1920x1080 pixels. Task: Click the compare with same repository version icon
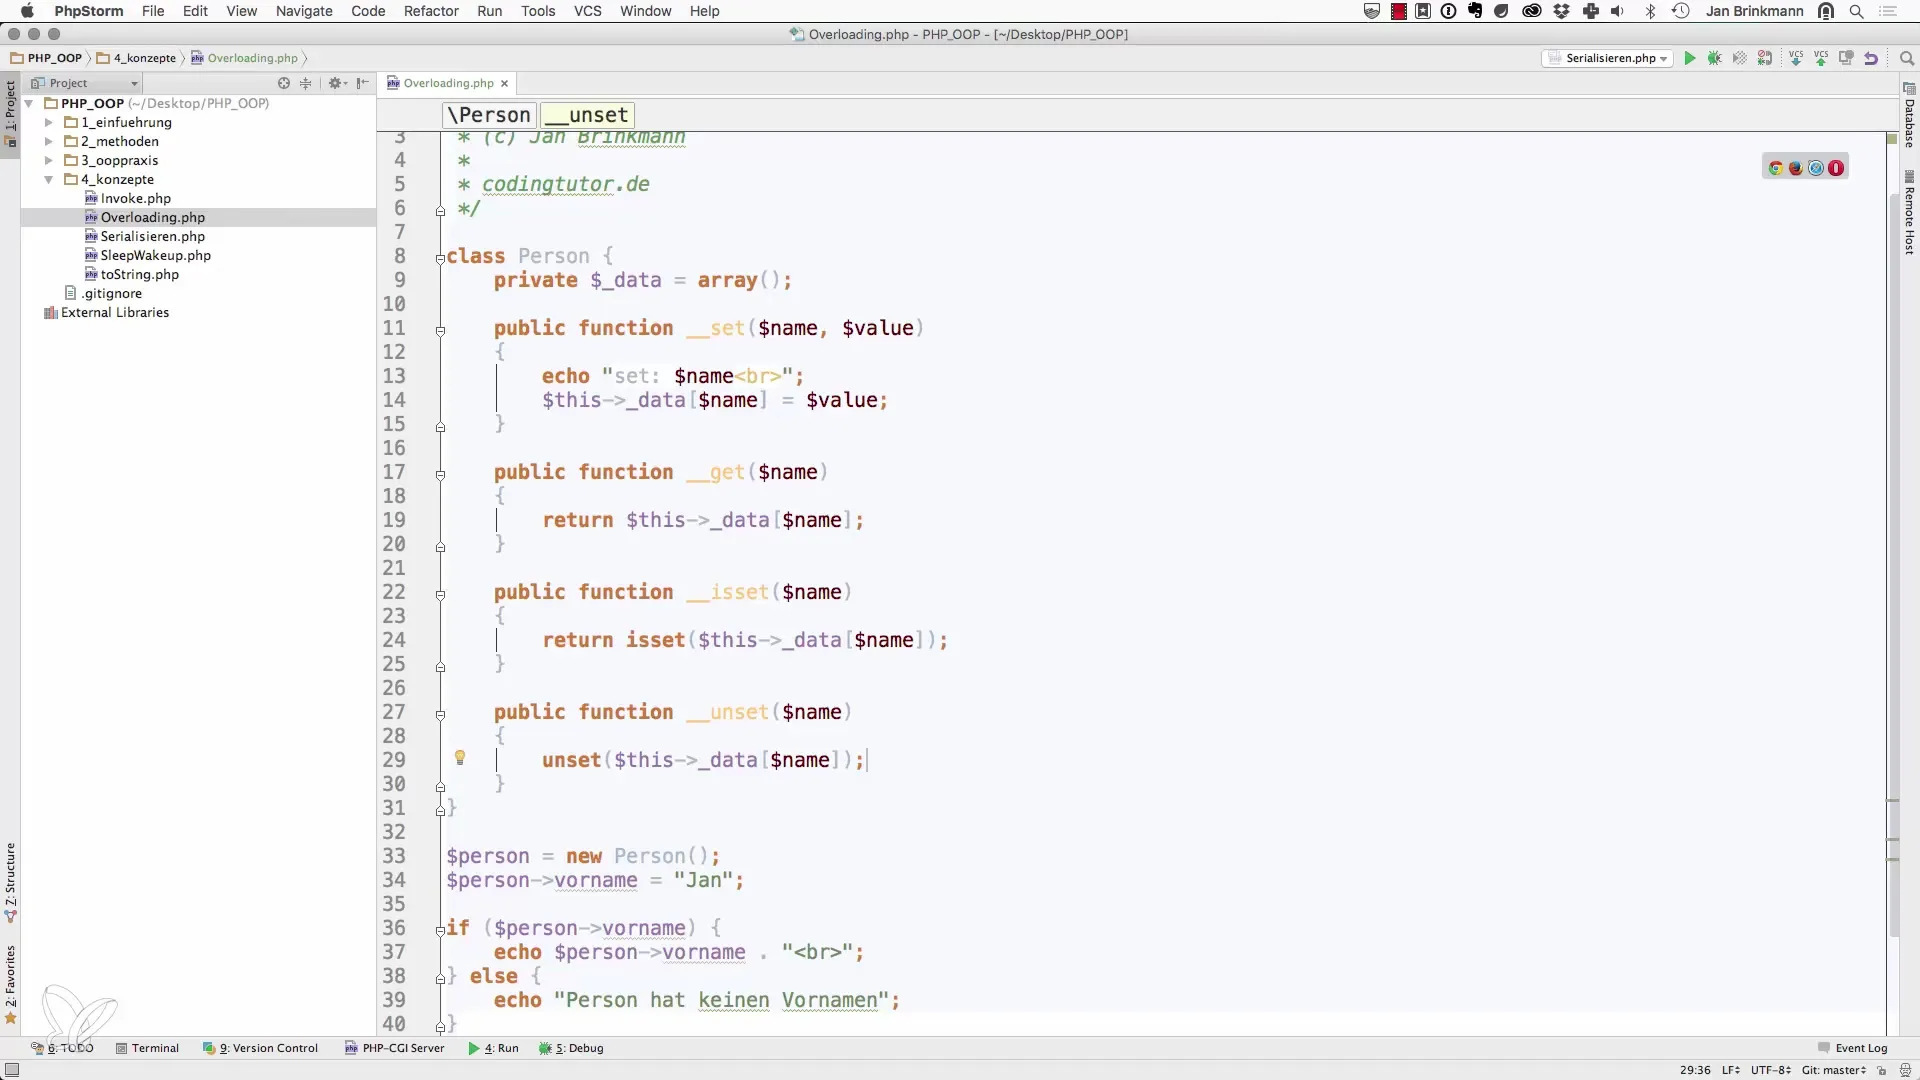1846,58
